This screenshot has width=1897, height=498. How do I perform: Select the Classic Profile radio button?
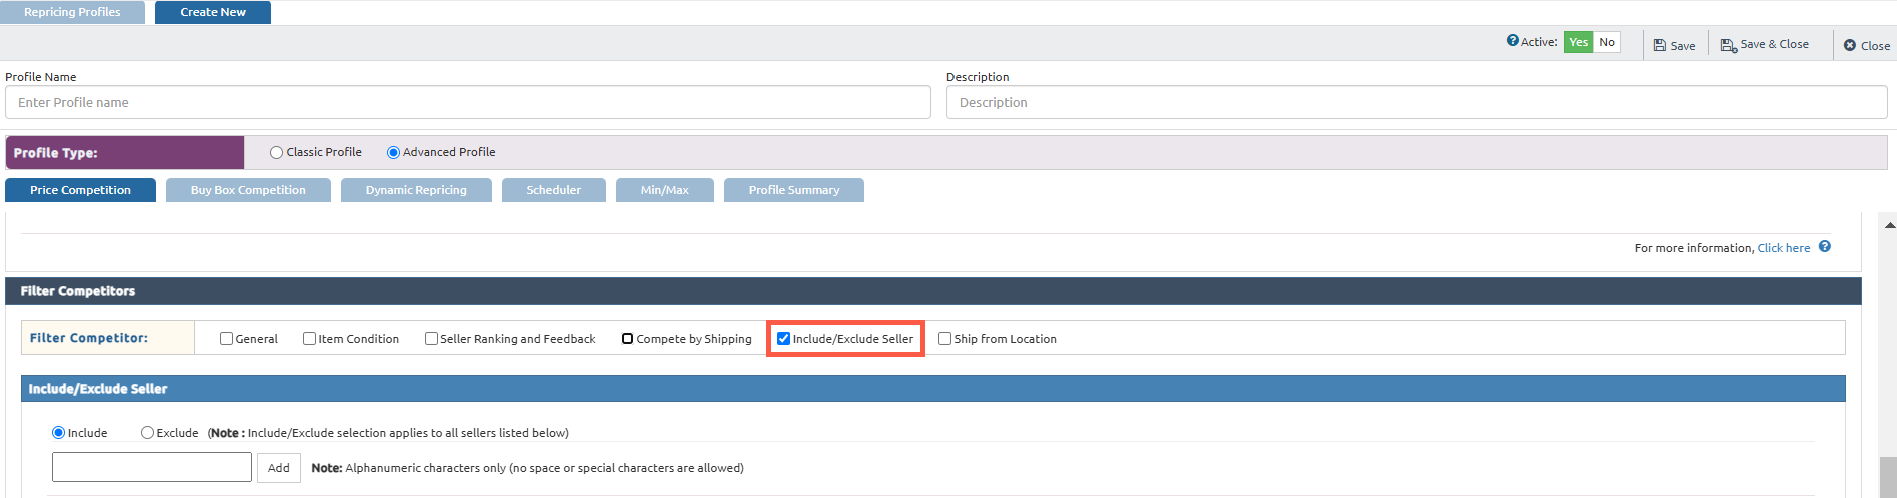(x=277, y=153)
